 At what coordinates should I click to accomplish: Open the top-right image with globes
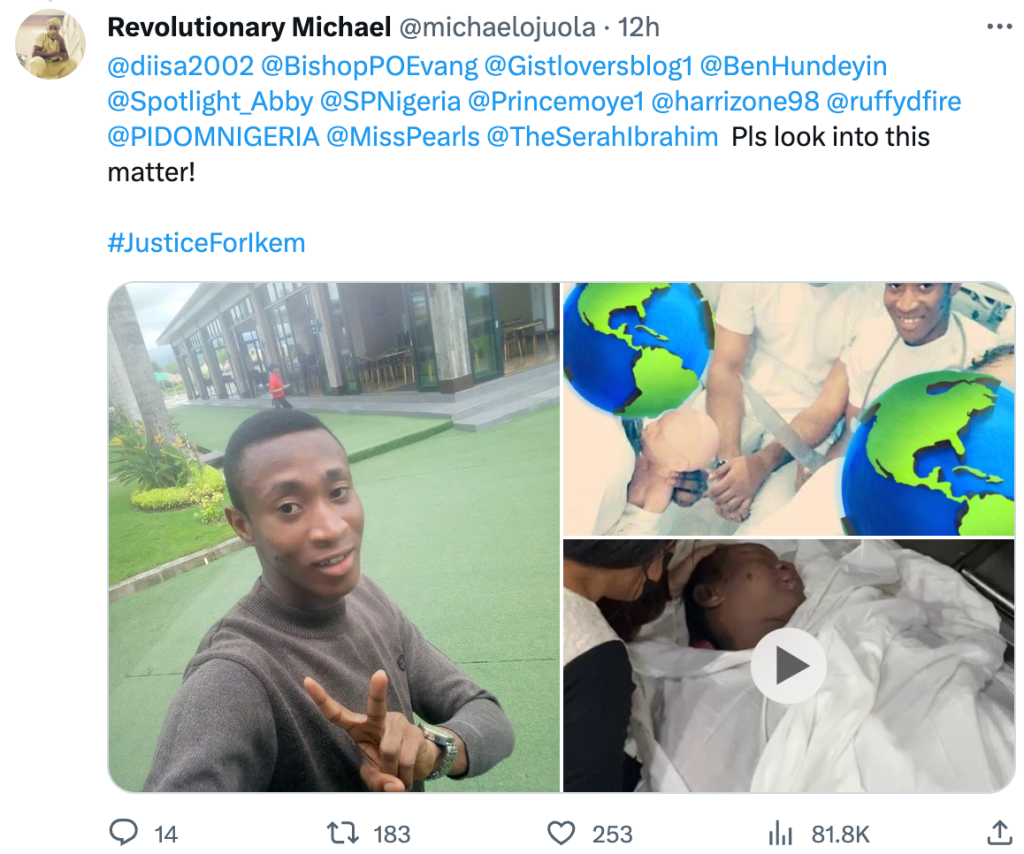click(x=789, y=408)
